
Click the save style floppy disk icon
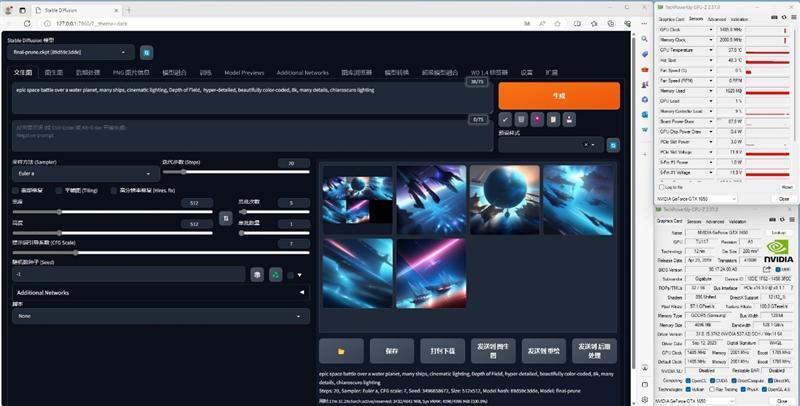click(x=569, y=119)
